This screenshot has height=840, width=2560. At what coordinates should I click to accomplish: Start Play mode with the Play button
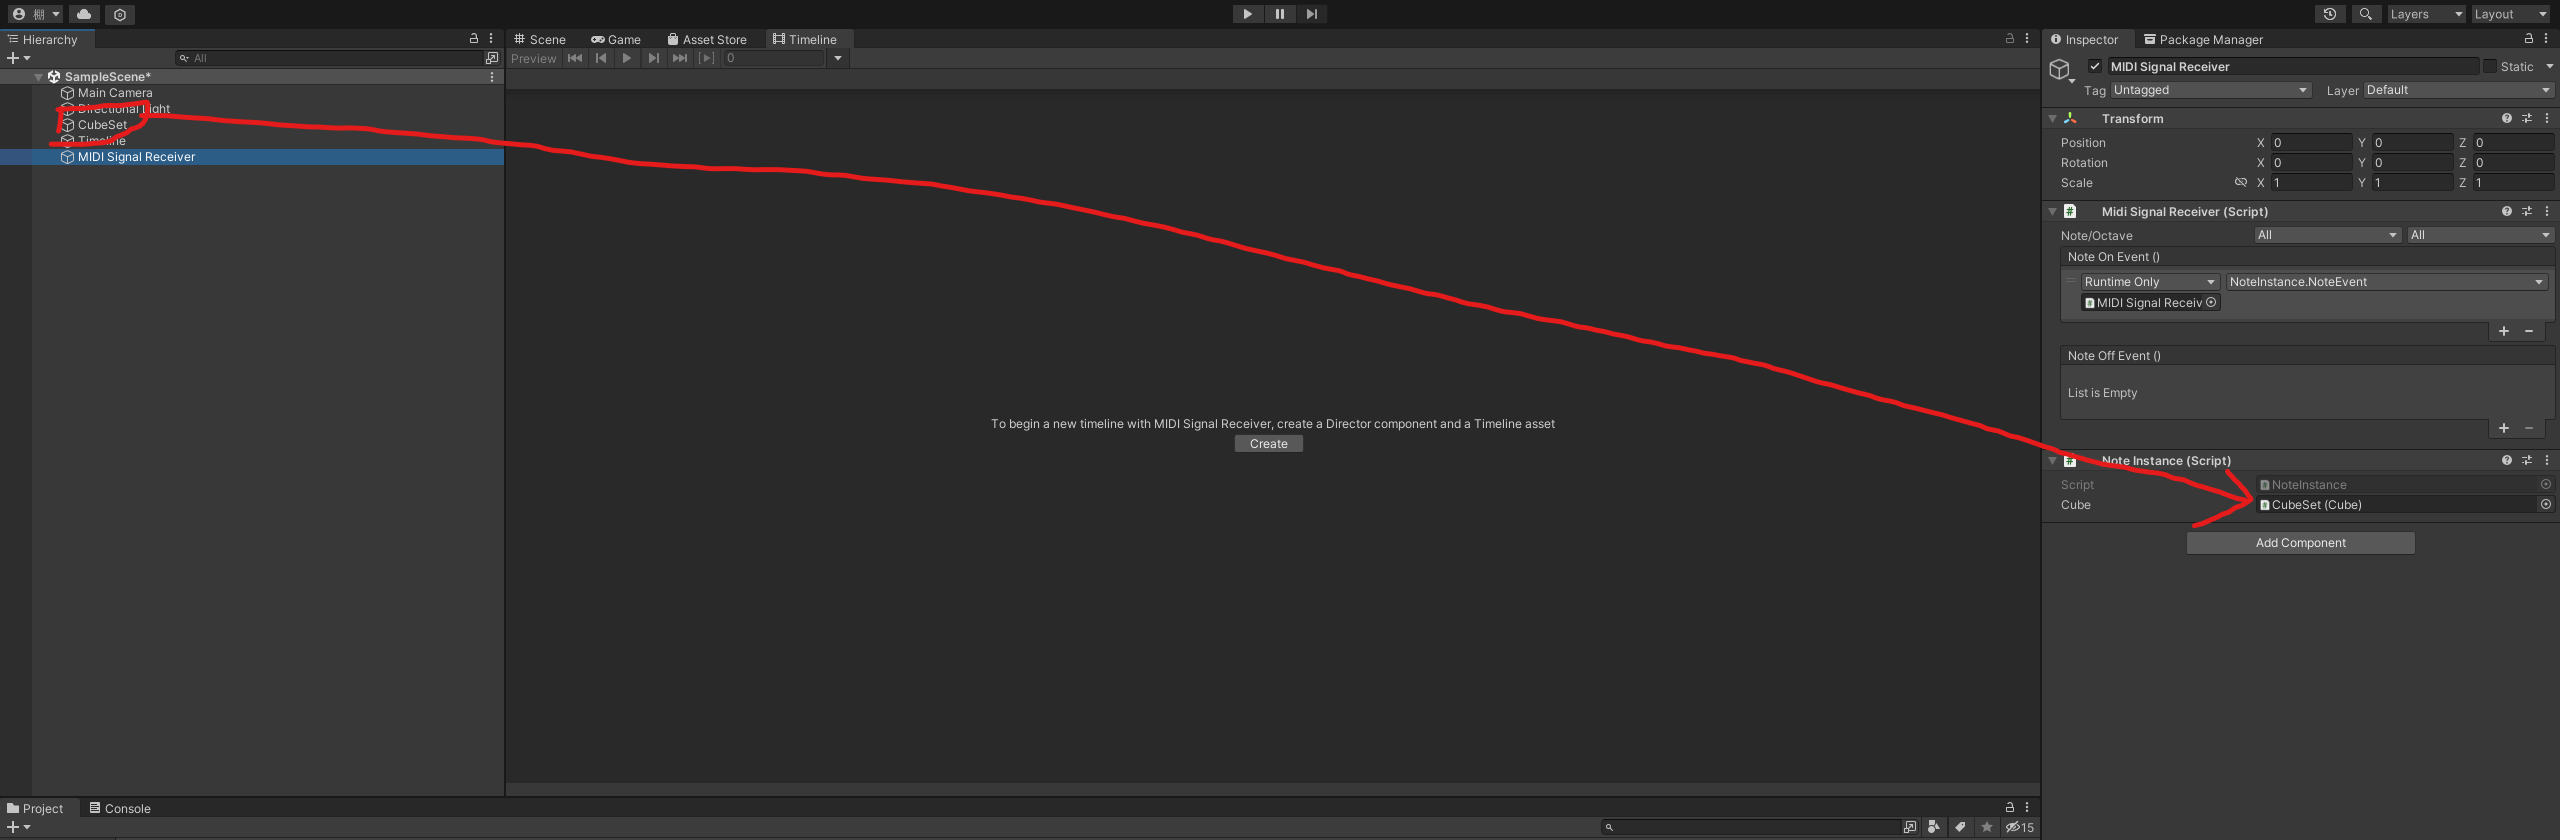1247,14
